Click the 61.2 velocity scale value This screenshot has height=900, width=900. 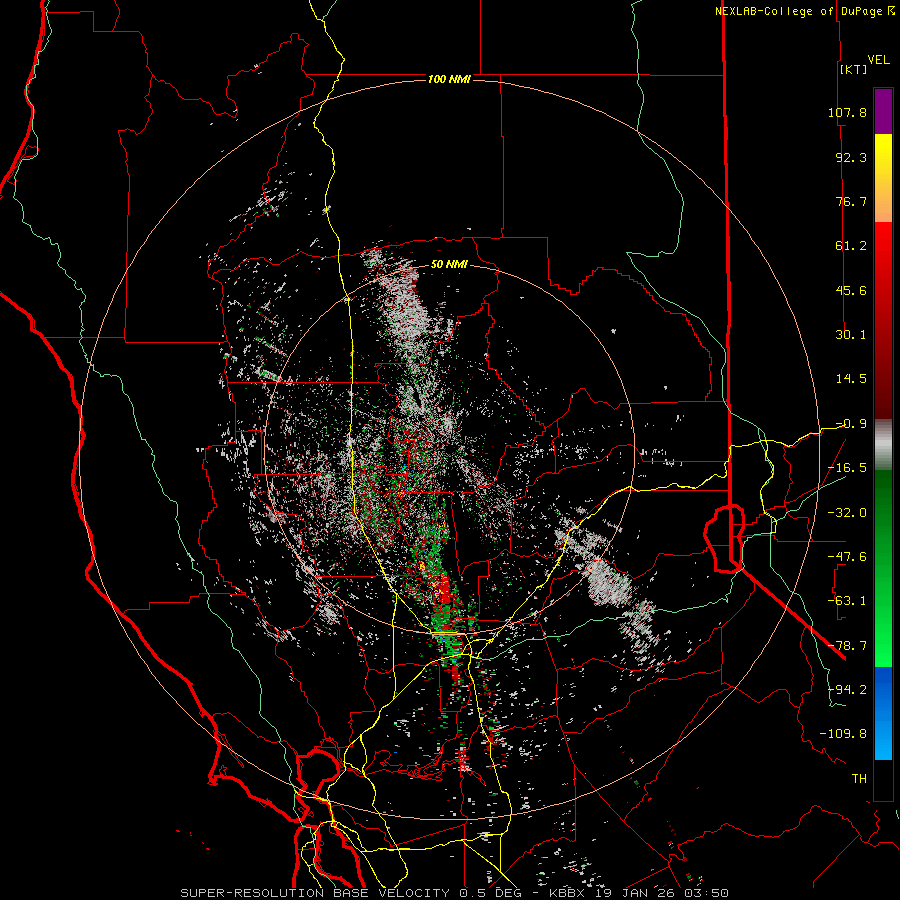[x=851, y=246]
